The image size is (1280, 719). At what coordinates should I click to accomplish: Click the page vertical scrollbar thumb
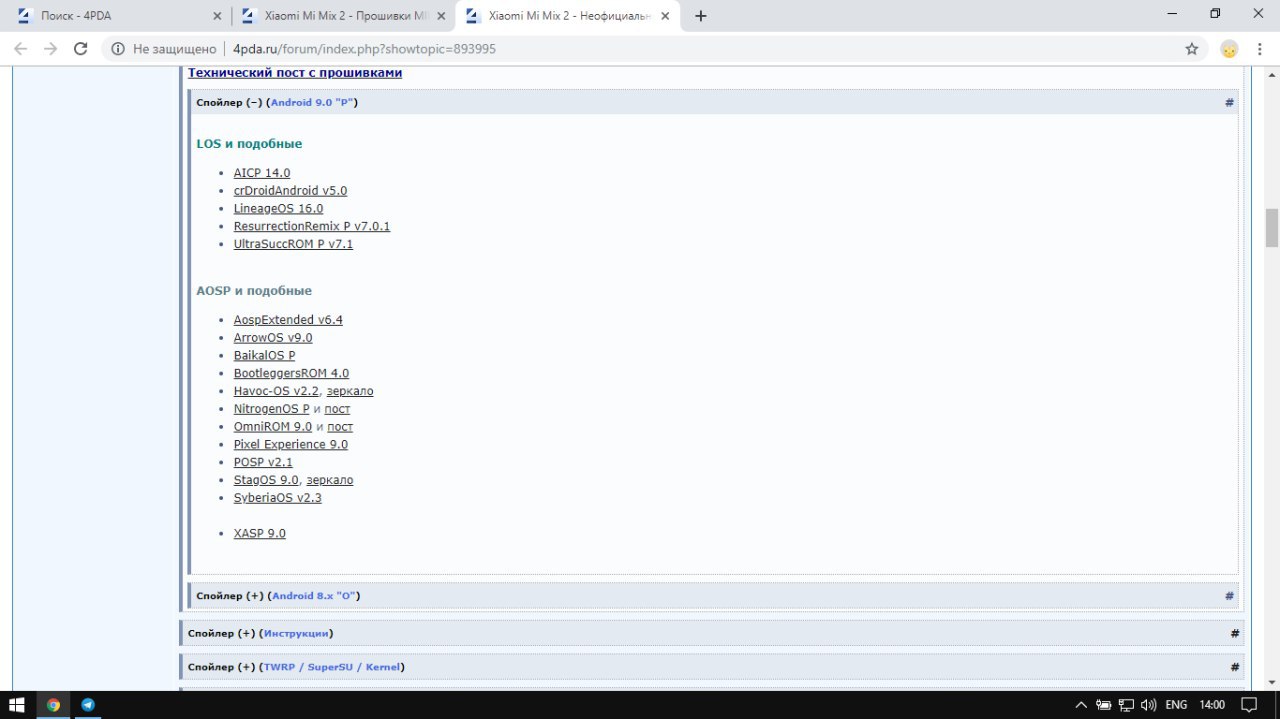pos(1272,227)
